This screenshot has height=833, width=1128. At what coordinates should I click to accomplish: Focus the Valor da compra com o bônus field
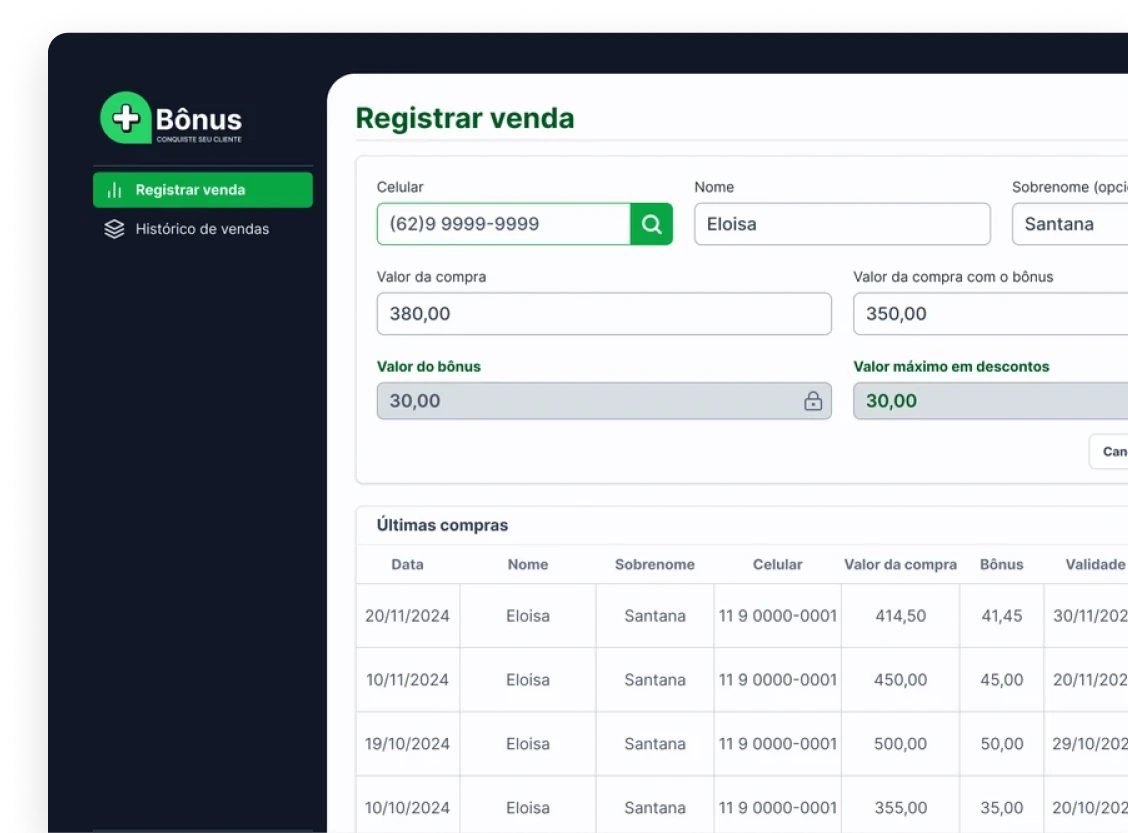point(990,314)
